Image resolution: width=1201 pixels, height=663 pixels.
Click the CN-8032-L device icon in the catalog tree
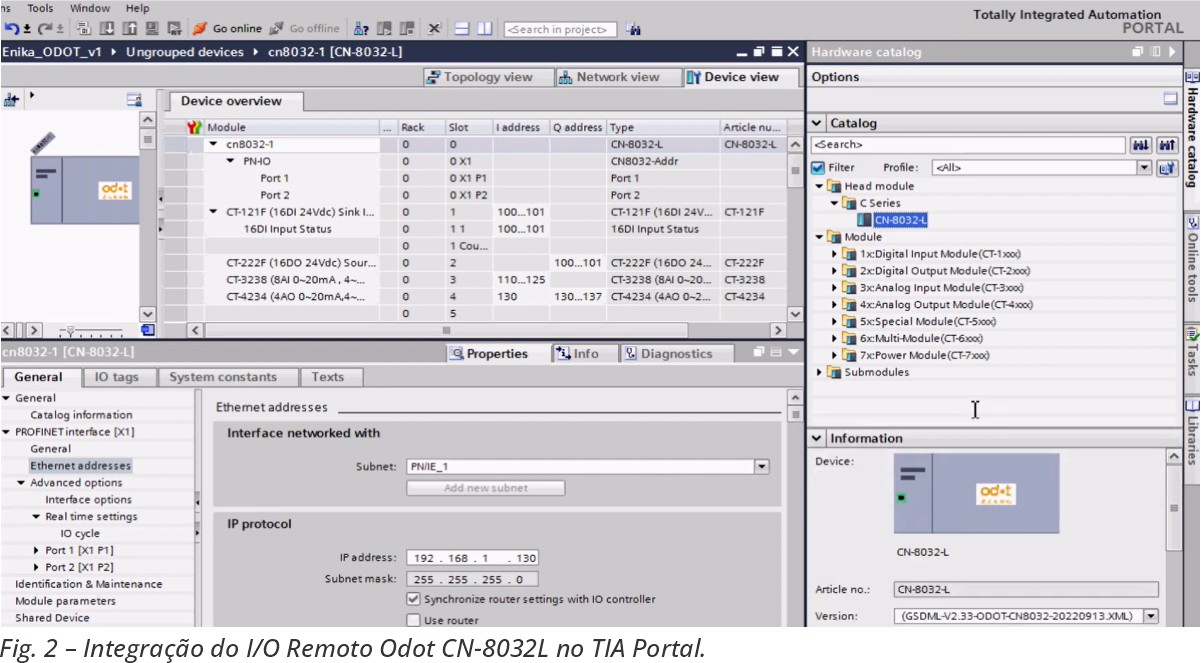(865, 220)
